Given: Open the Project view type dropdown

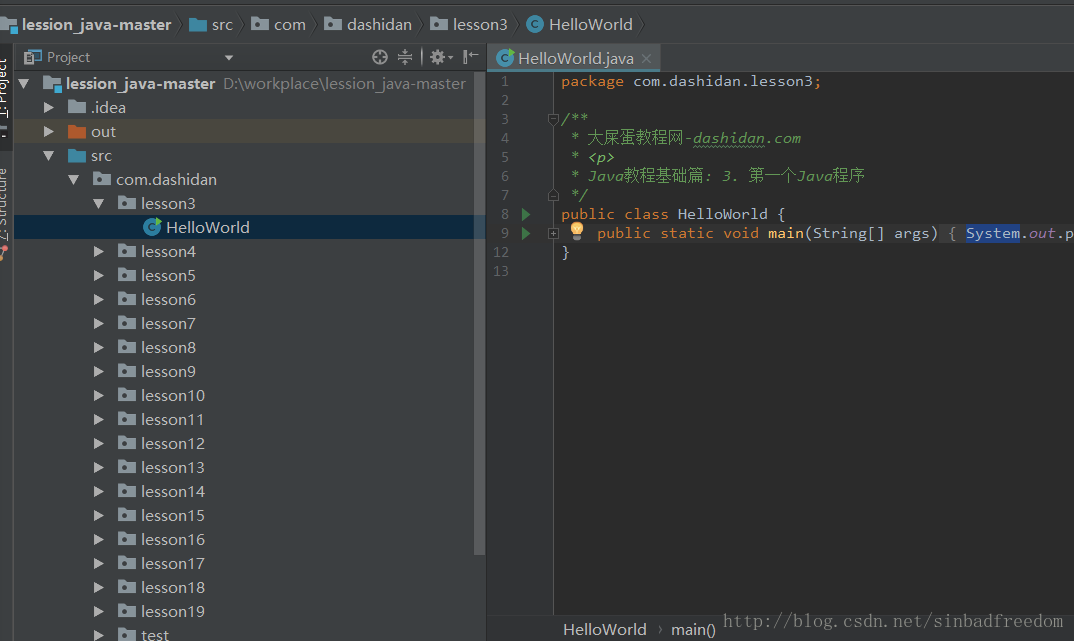Looking at the screenshot, I should click(x=229, y=58).
